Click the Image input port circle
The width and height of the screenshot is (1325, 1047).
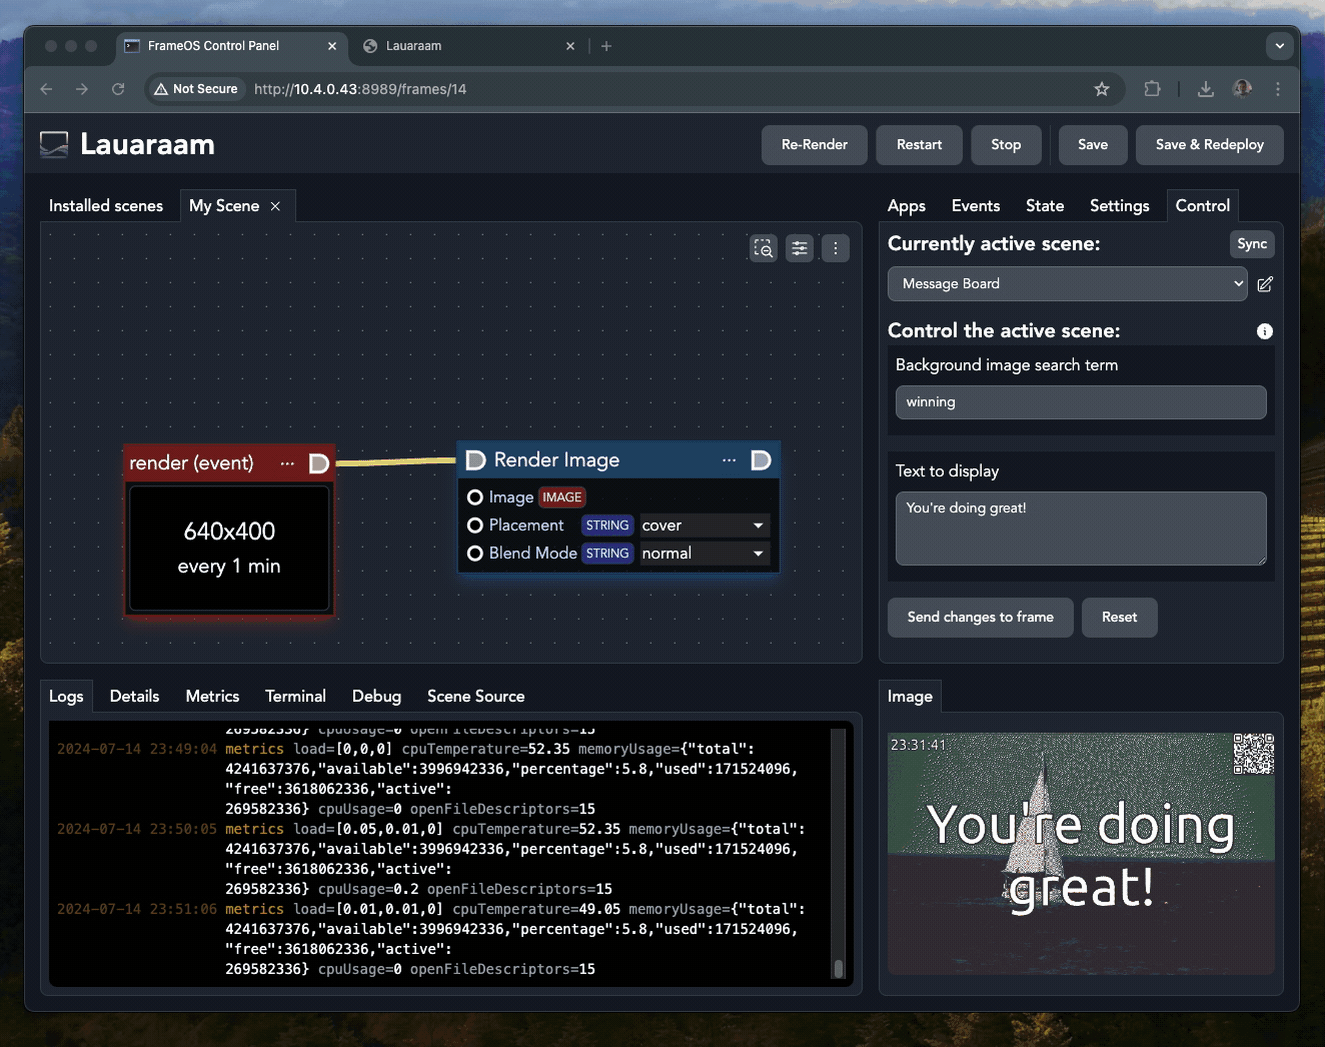(x=475, y=497)
